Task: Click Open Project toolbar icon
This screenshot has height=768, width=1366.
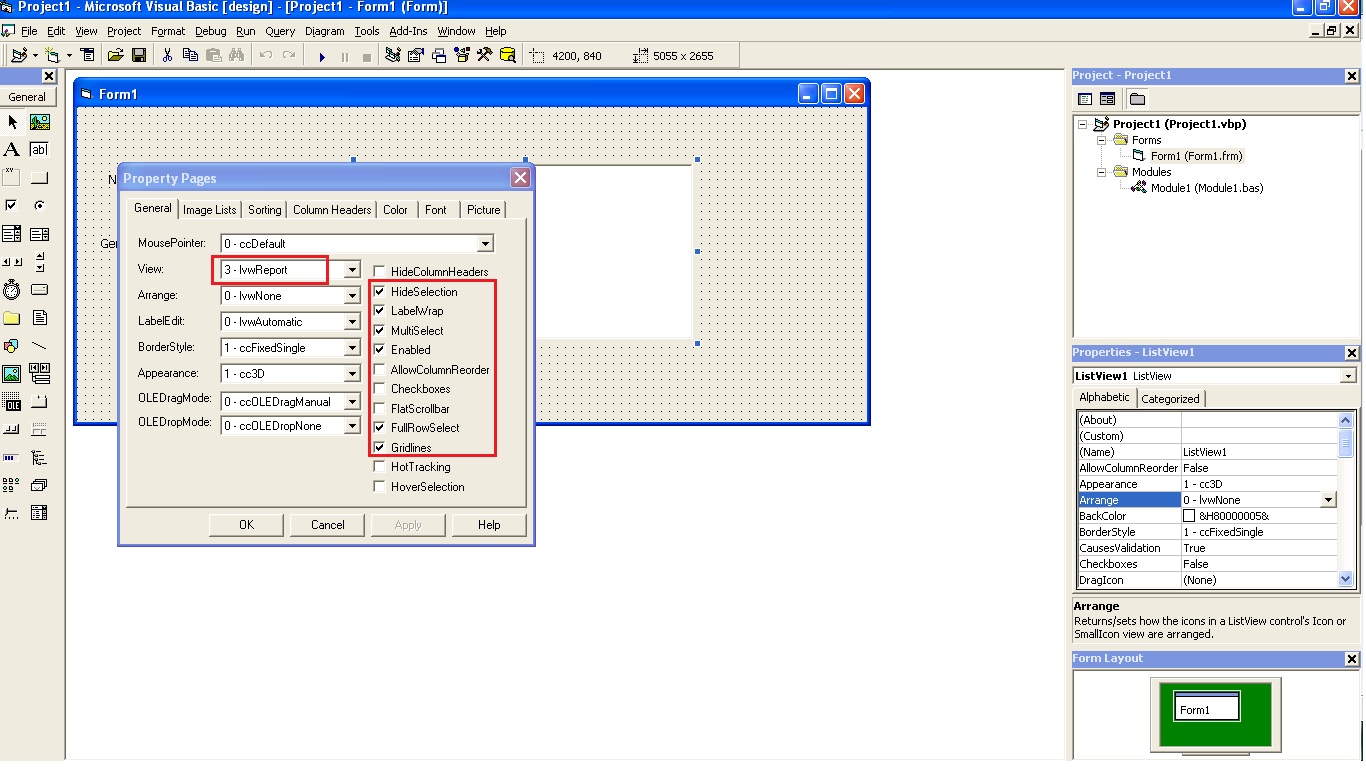Action: coord(116,56)
